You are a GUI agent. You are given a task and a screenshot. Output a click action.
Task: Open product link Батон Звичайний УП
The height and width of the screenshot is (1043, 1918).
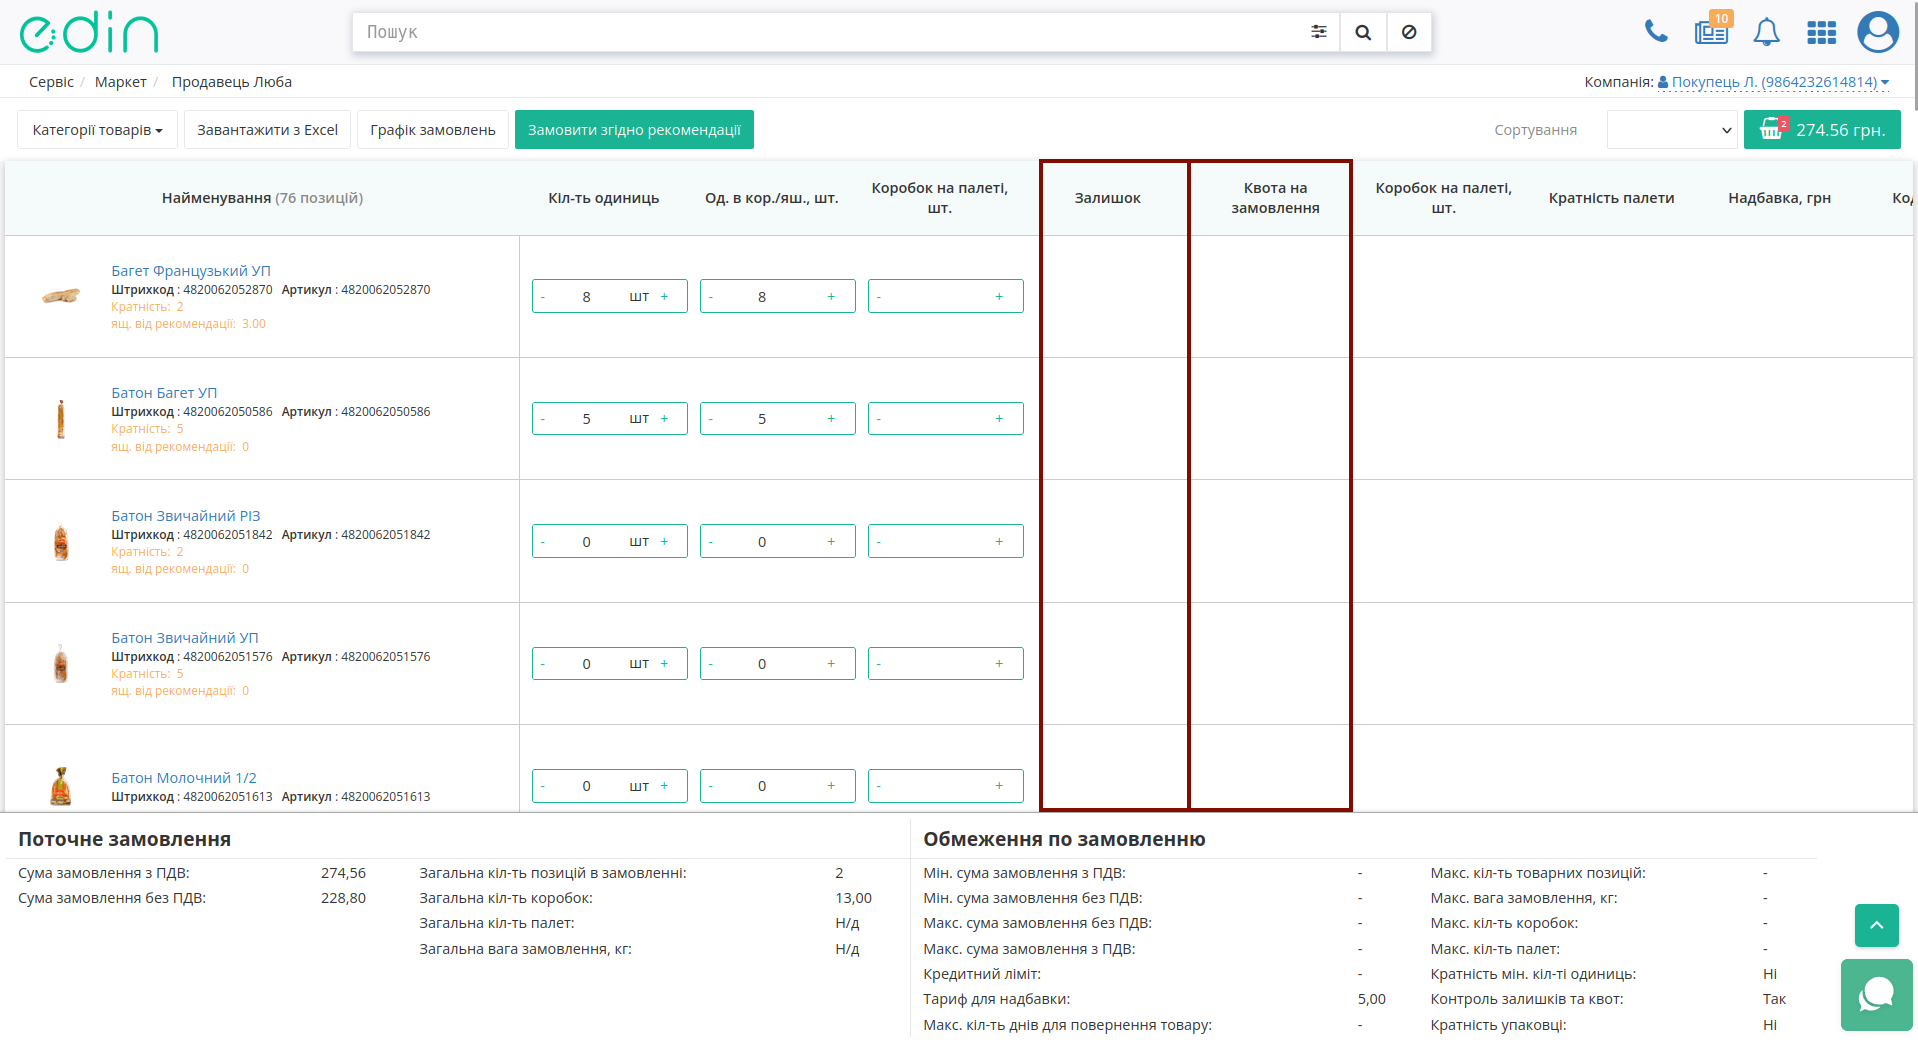pyautogui.click(x=185, y=638)
